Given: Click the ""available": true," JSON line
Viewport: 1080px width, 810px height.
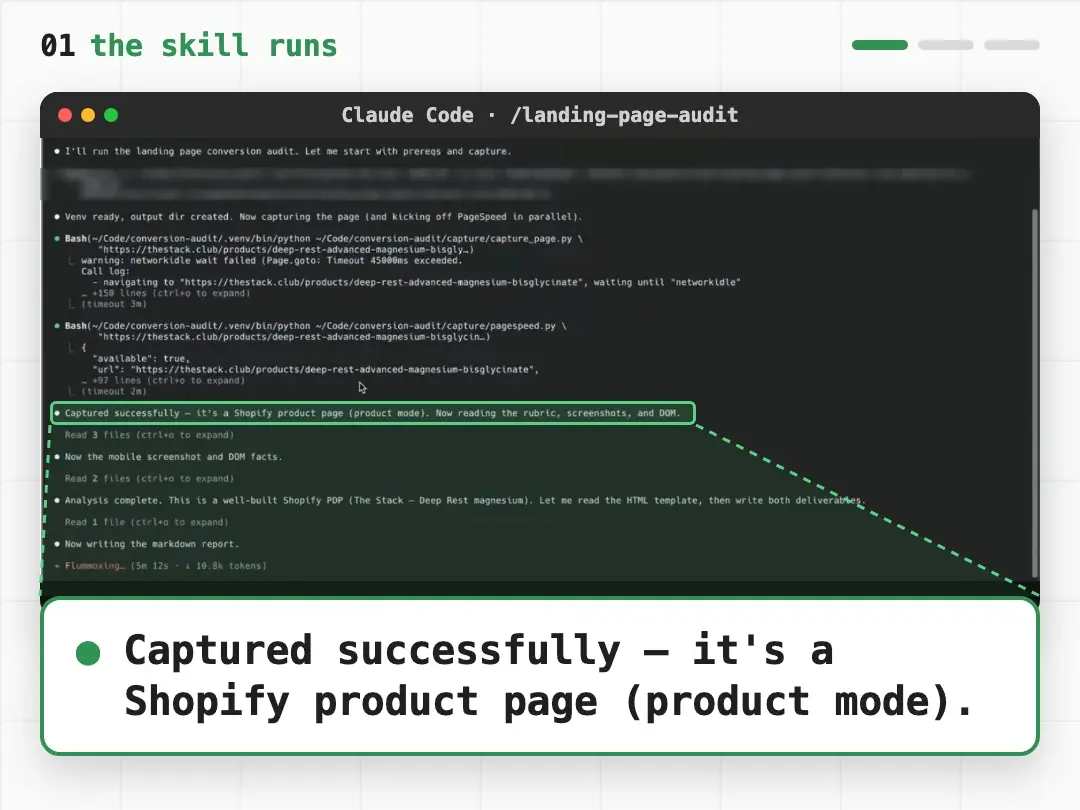Looking at the screenshot, I should [141, 358].
